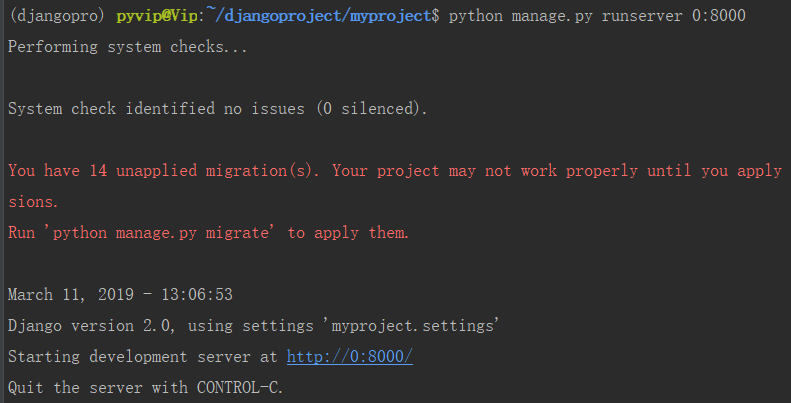The width and height of the screenshot is (791, 403).
Task: Click 'Quit the server with CONTROL-C.' line
Action: click(x=146, y=388)
